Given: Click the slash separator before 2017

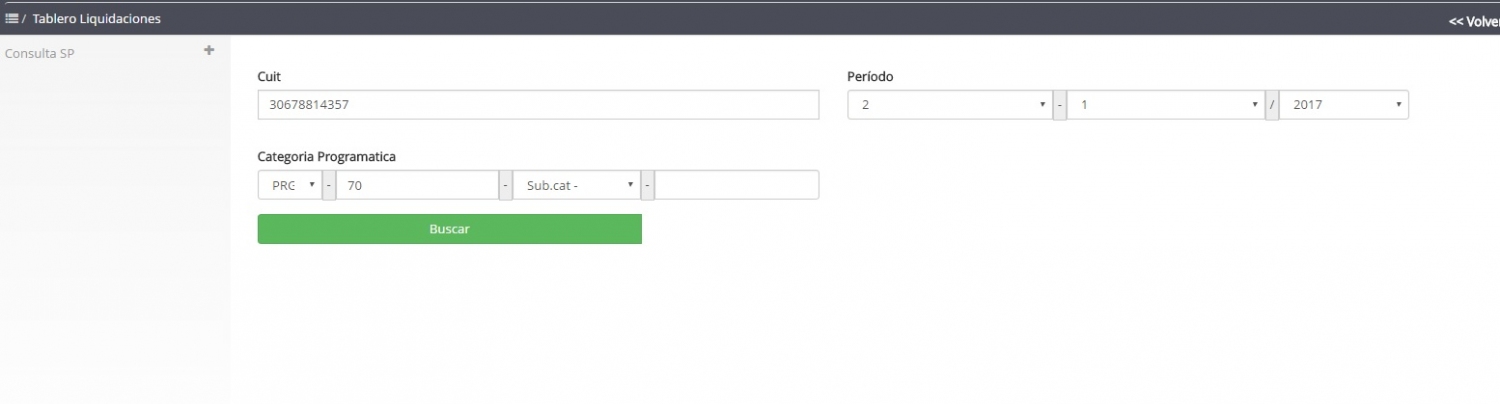Looking at the screenshot, I should click(1272, 105).
